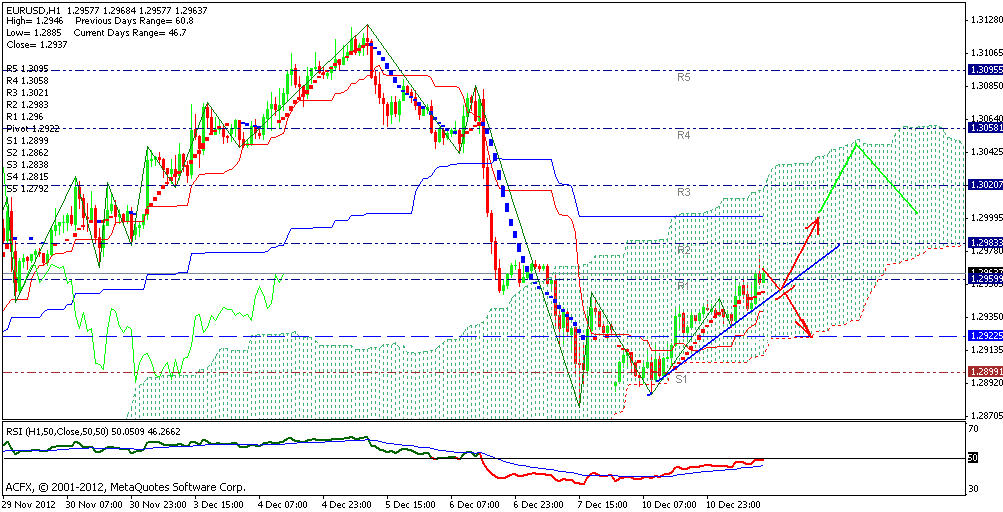Click the Pivot 1.2922 label in the level list
Image resolution: width=1003 pixels, height=512 pixels.
coord(33,129)
